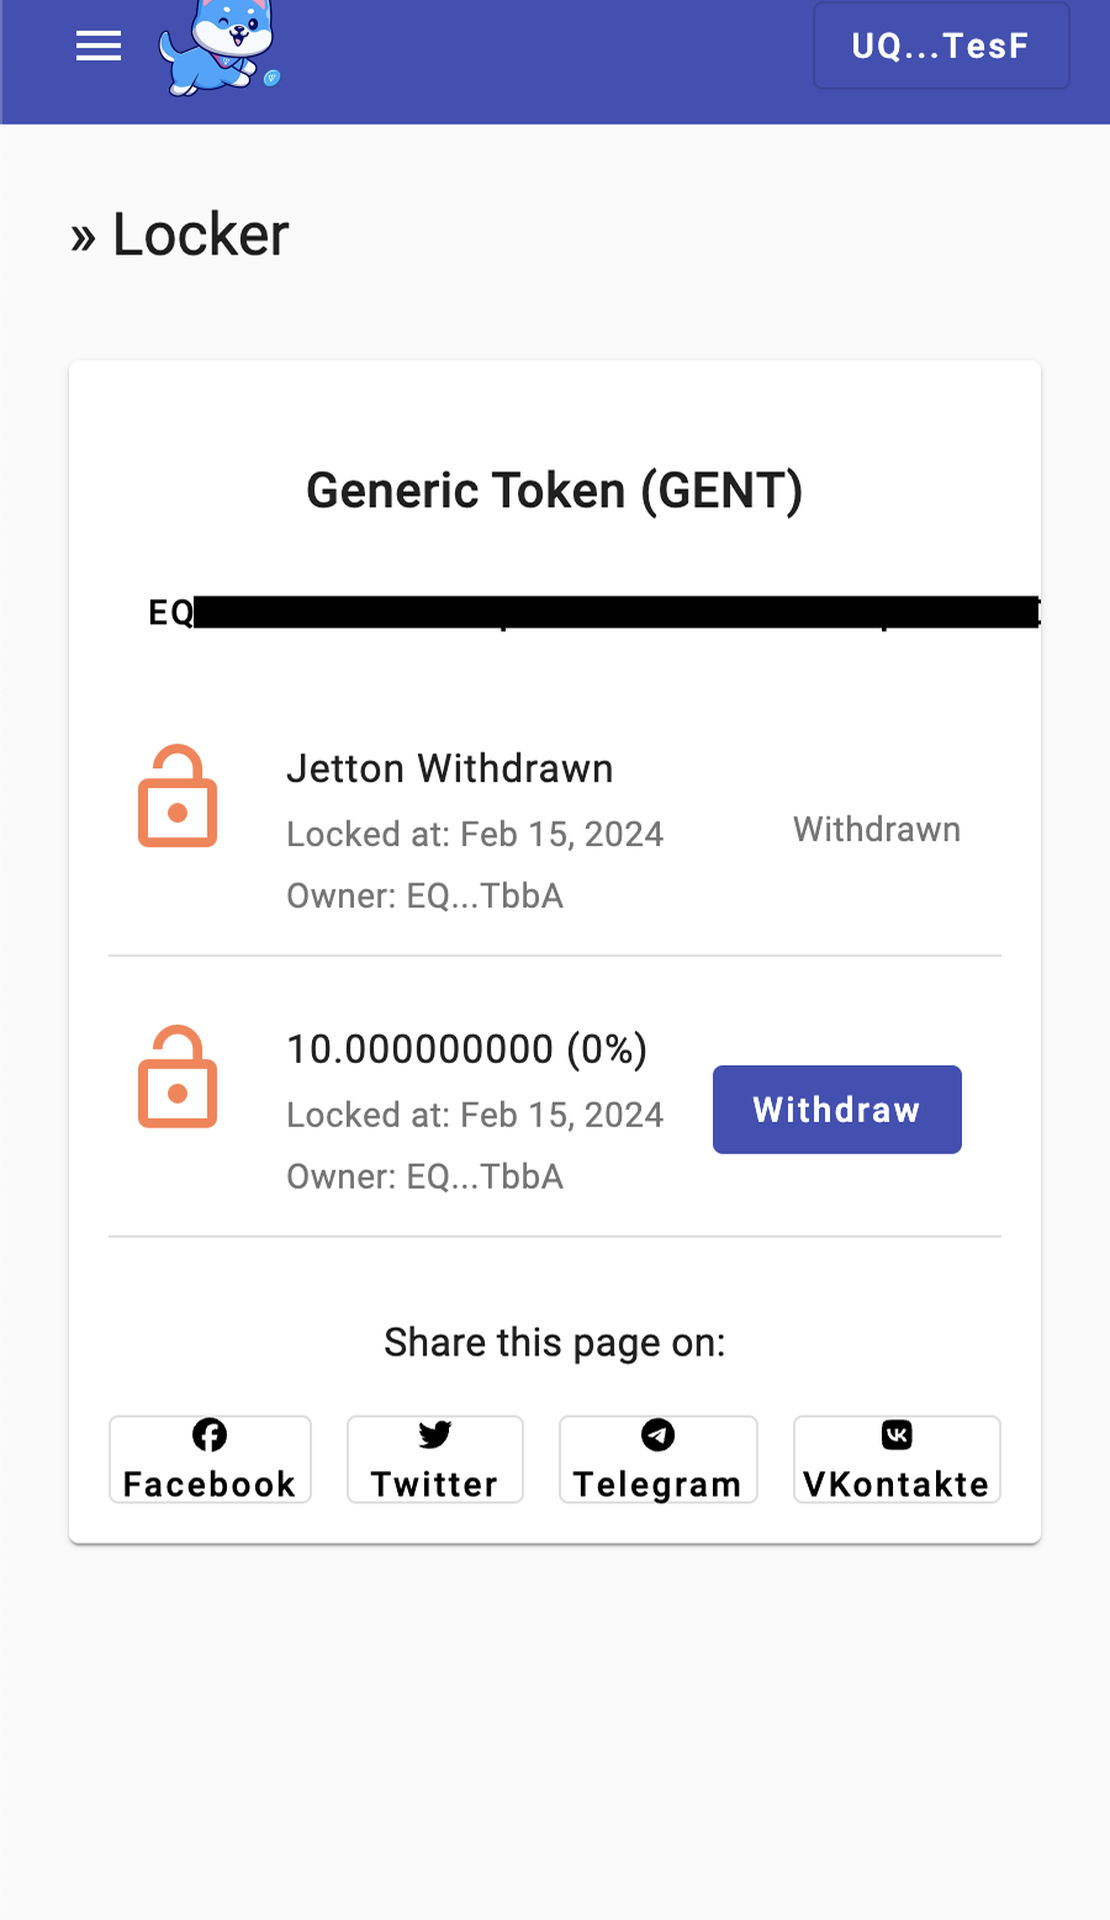
Task: Click the Twitter bird icon
Action: (435, 1435)
